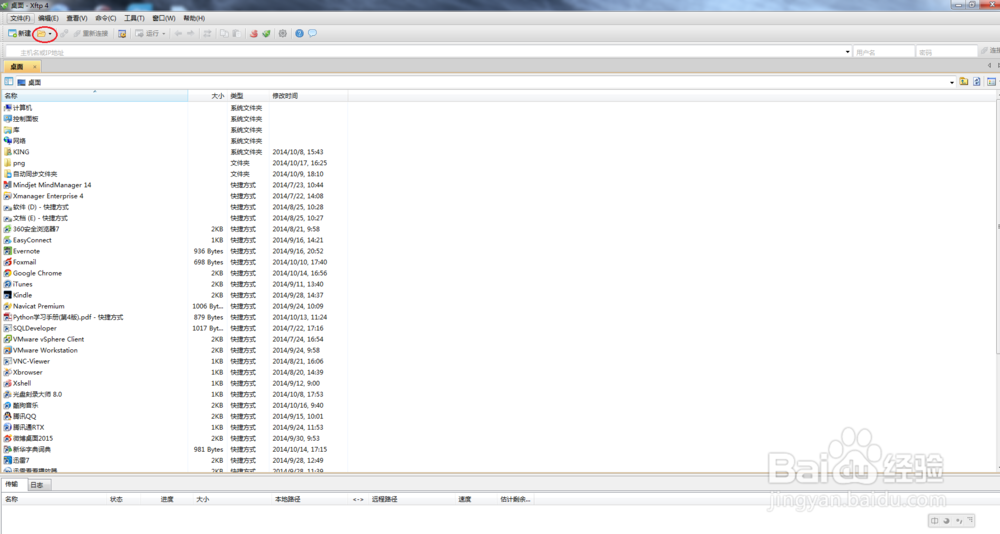
Task: Go to parent folder icon
Action: 964,82
